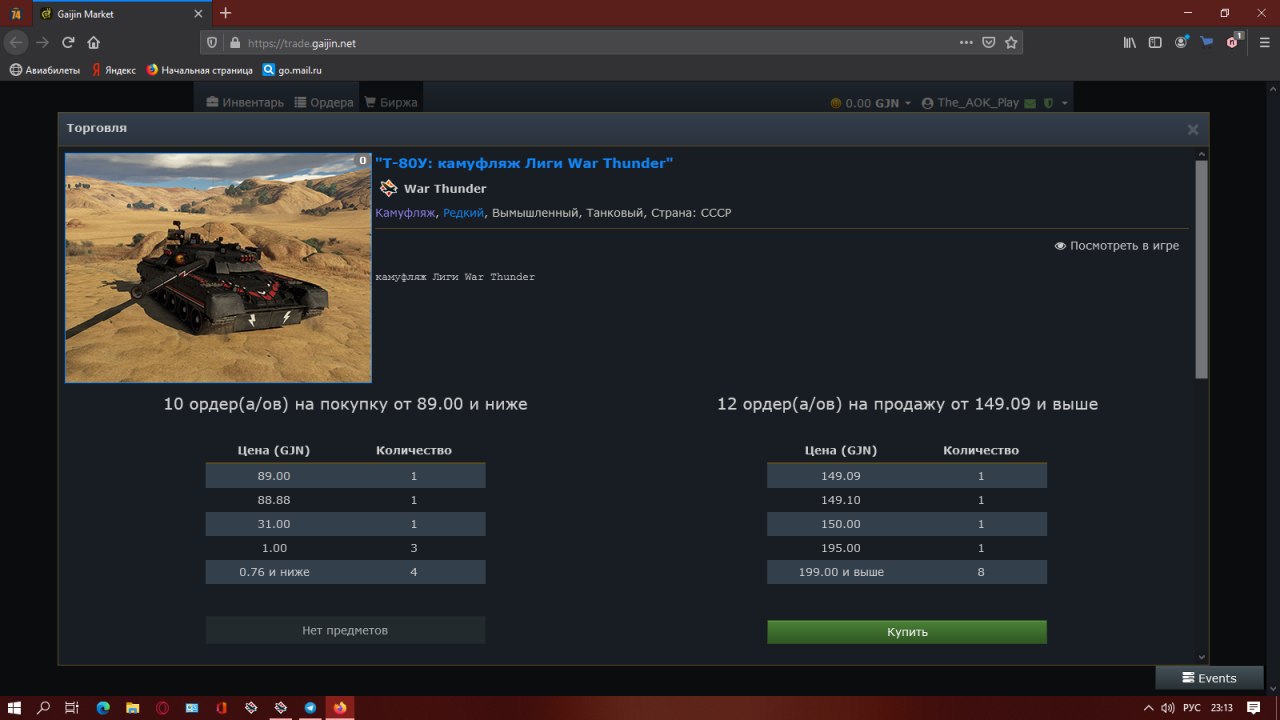The width and height of the screenshot is (1280, 720).
Task: Go back to the previous page
Action: tap(16, 43)
